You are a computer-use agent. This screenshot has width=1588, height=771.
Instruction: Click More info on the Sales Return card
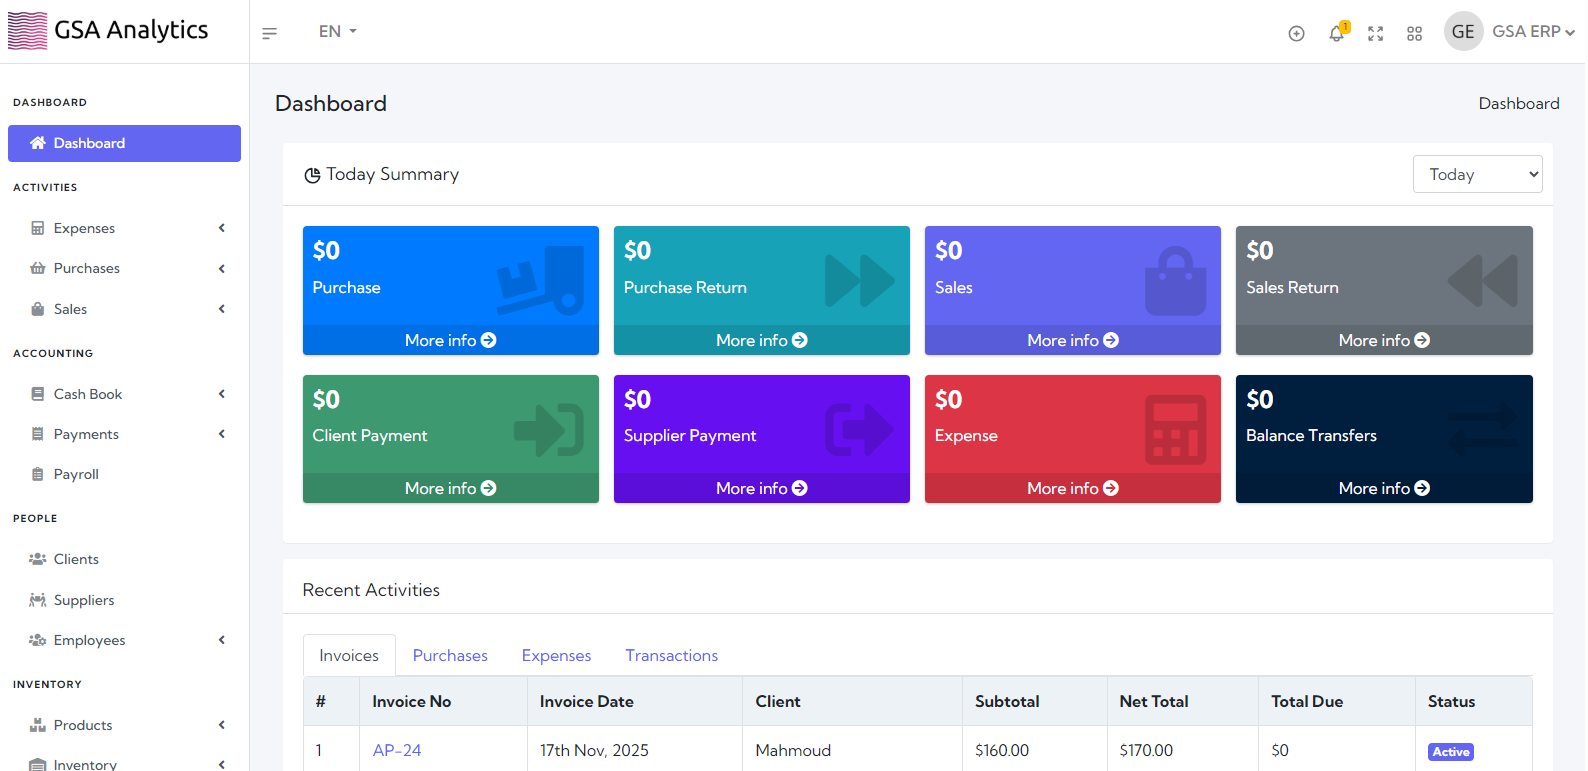point(1384,340)
